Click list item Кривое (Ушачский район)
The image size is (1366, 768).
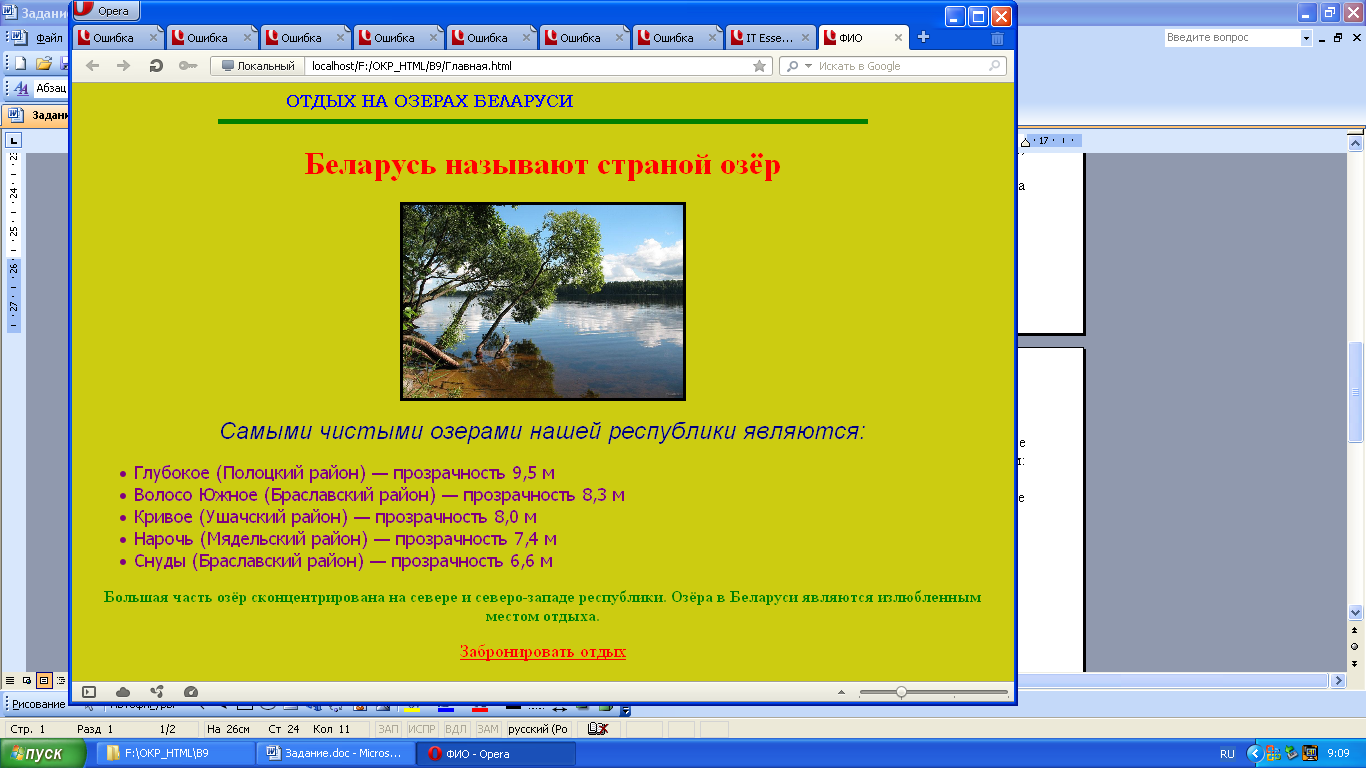(335, 517)
